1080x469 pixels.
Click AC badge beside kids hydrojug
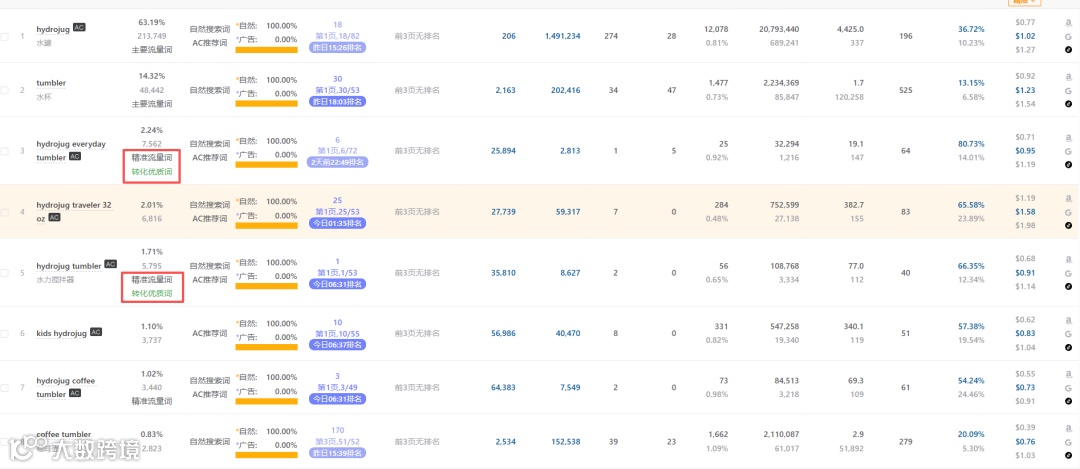click(x=96, y=332)
